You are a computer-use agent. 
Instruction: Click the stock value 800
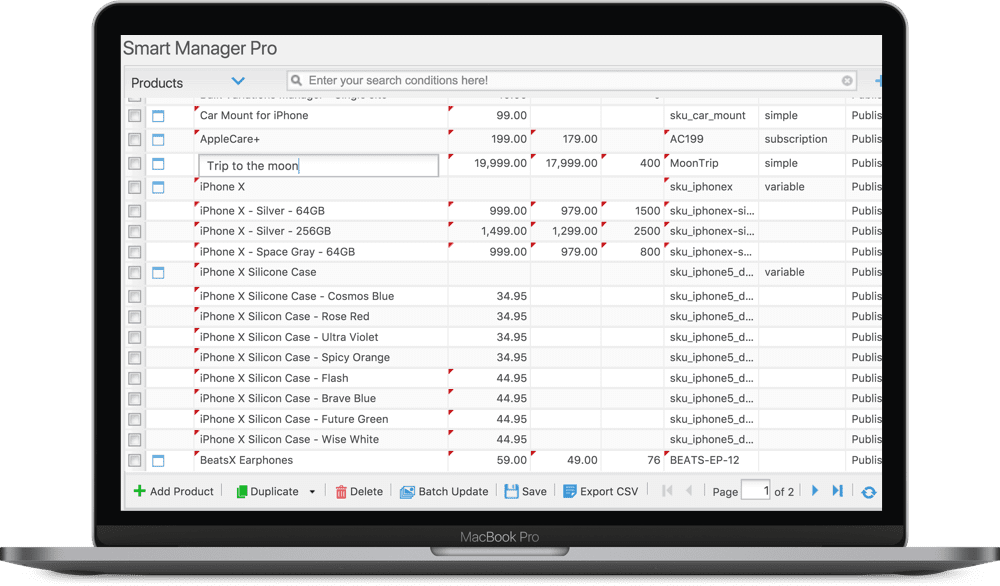click(650, 252)
